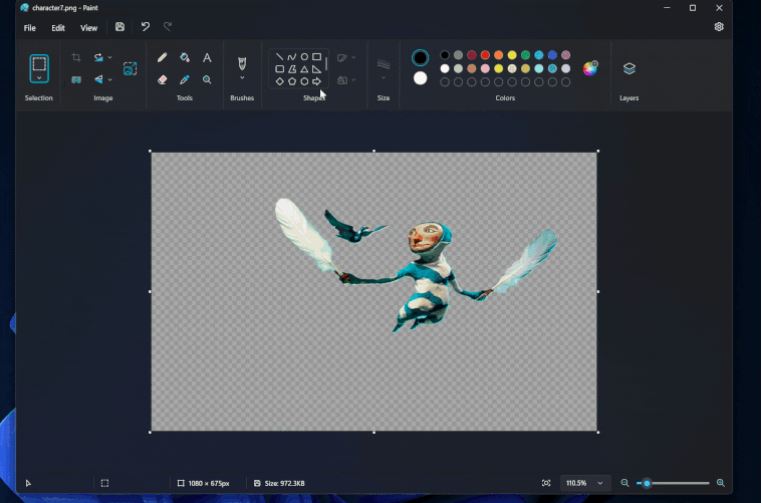Select the Fill bucket tool
762x503 pixels.
(x=185, y=57)
